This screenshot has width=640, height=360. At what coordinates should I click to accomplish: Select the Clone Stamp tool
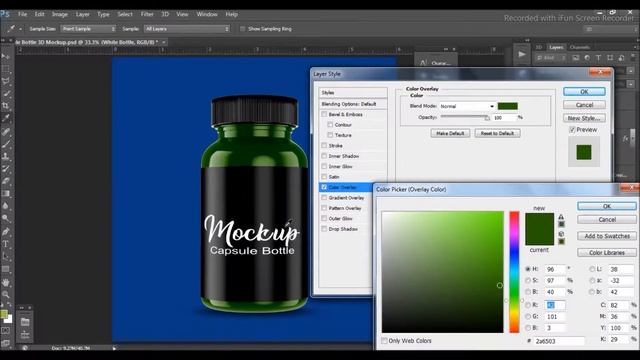(6, 156)
